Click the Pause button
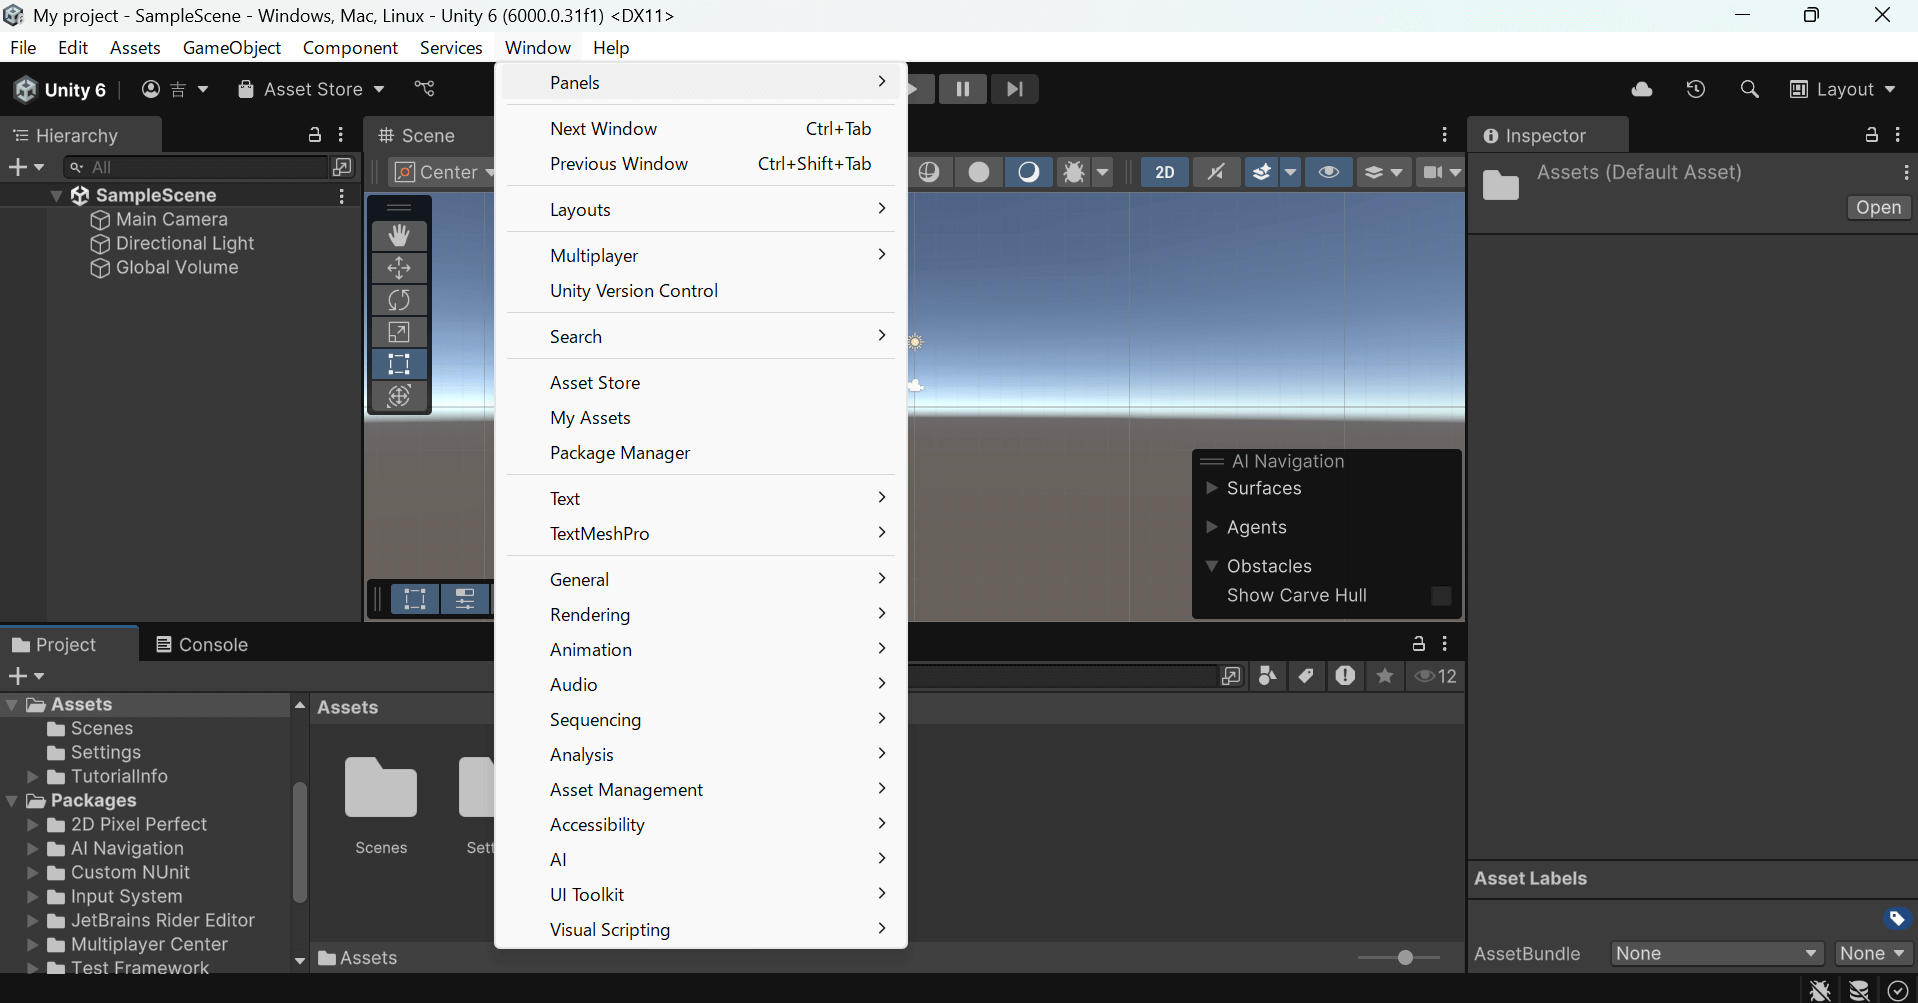The width and height of the screenshot is (1918, 1003). pos(963,89)
